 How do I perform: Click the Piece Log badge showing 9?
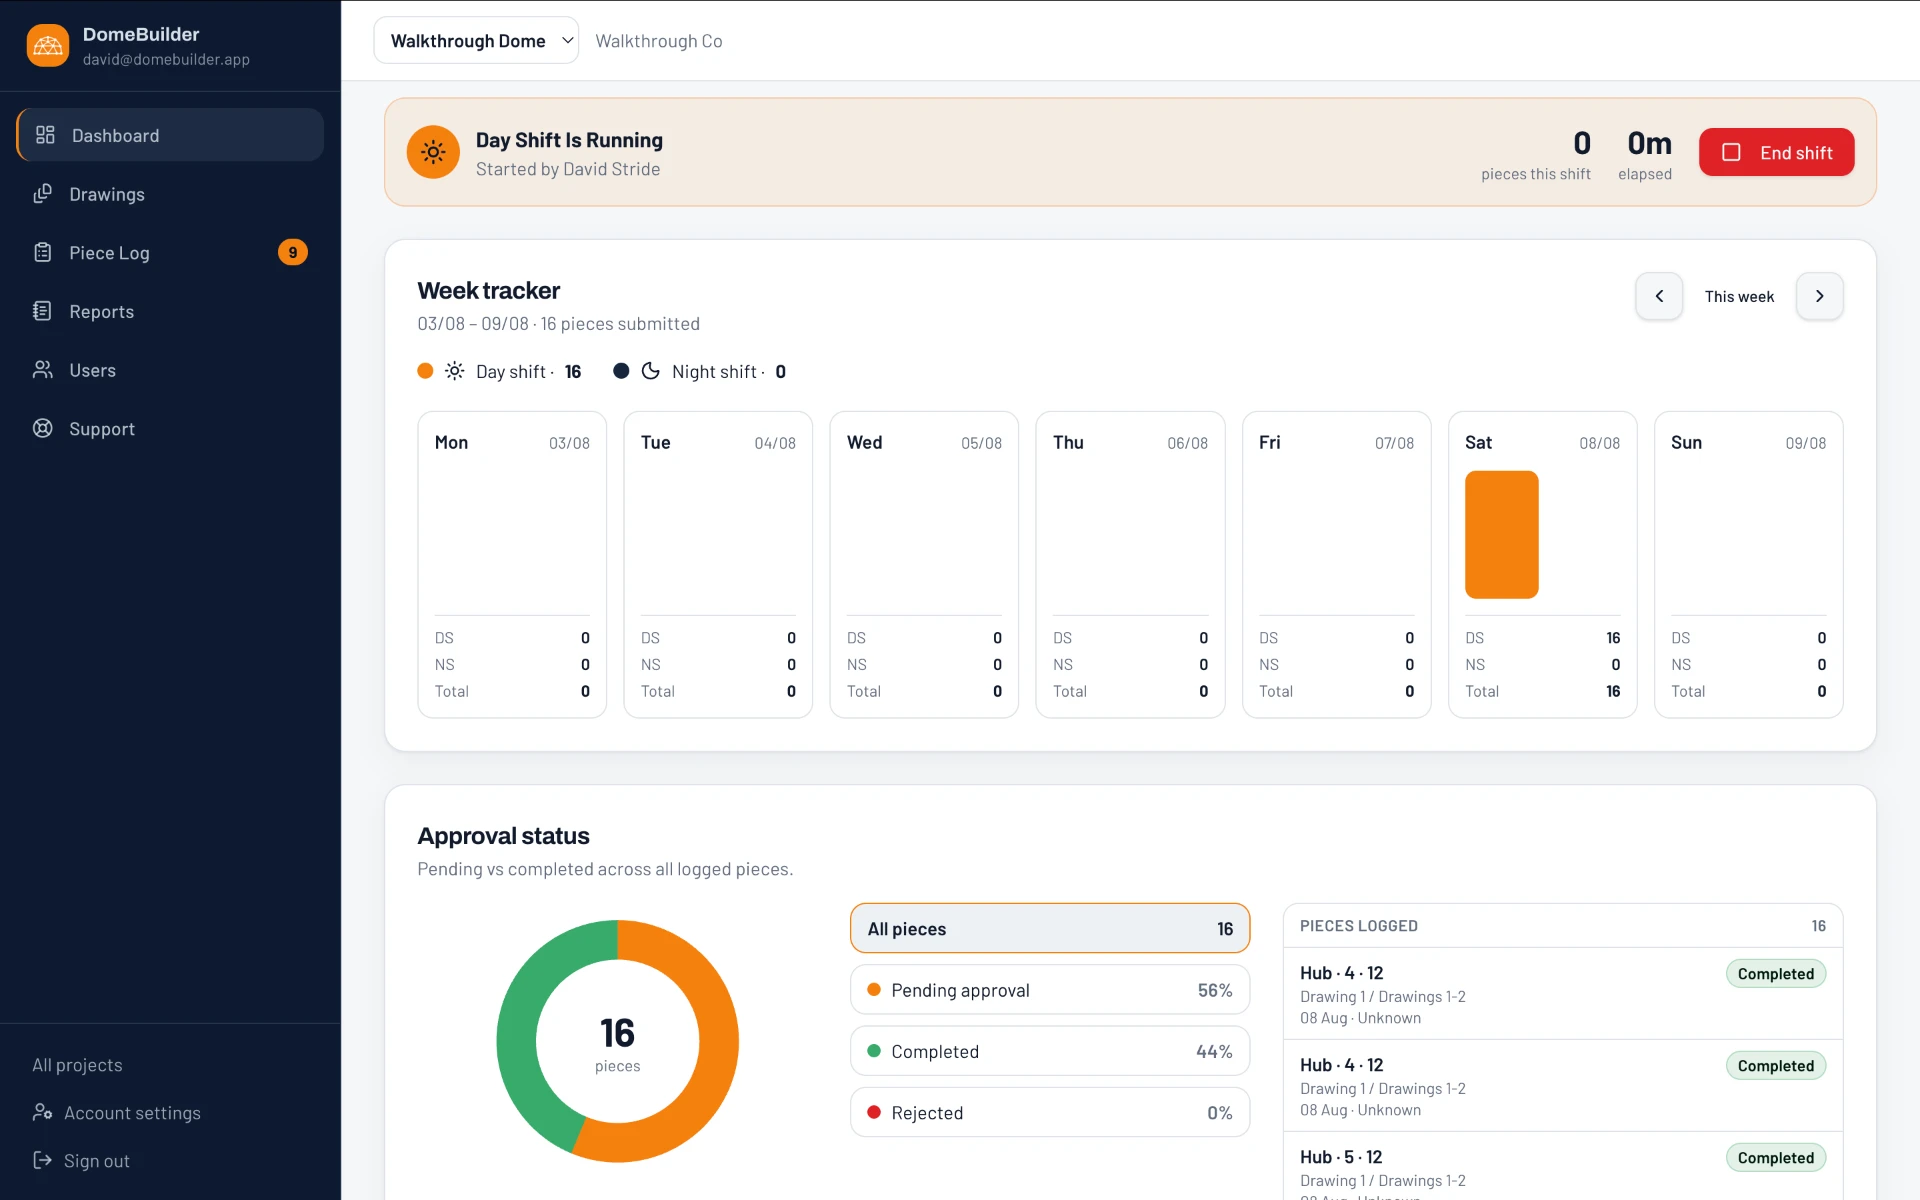pyautogui.click(x=292, y=252)
